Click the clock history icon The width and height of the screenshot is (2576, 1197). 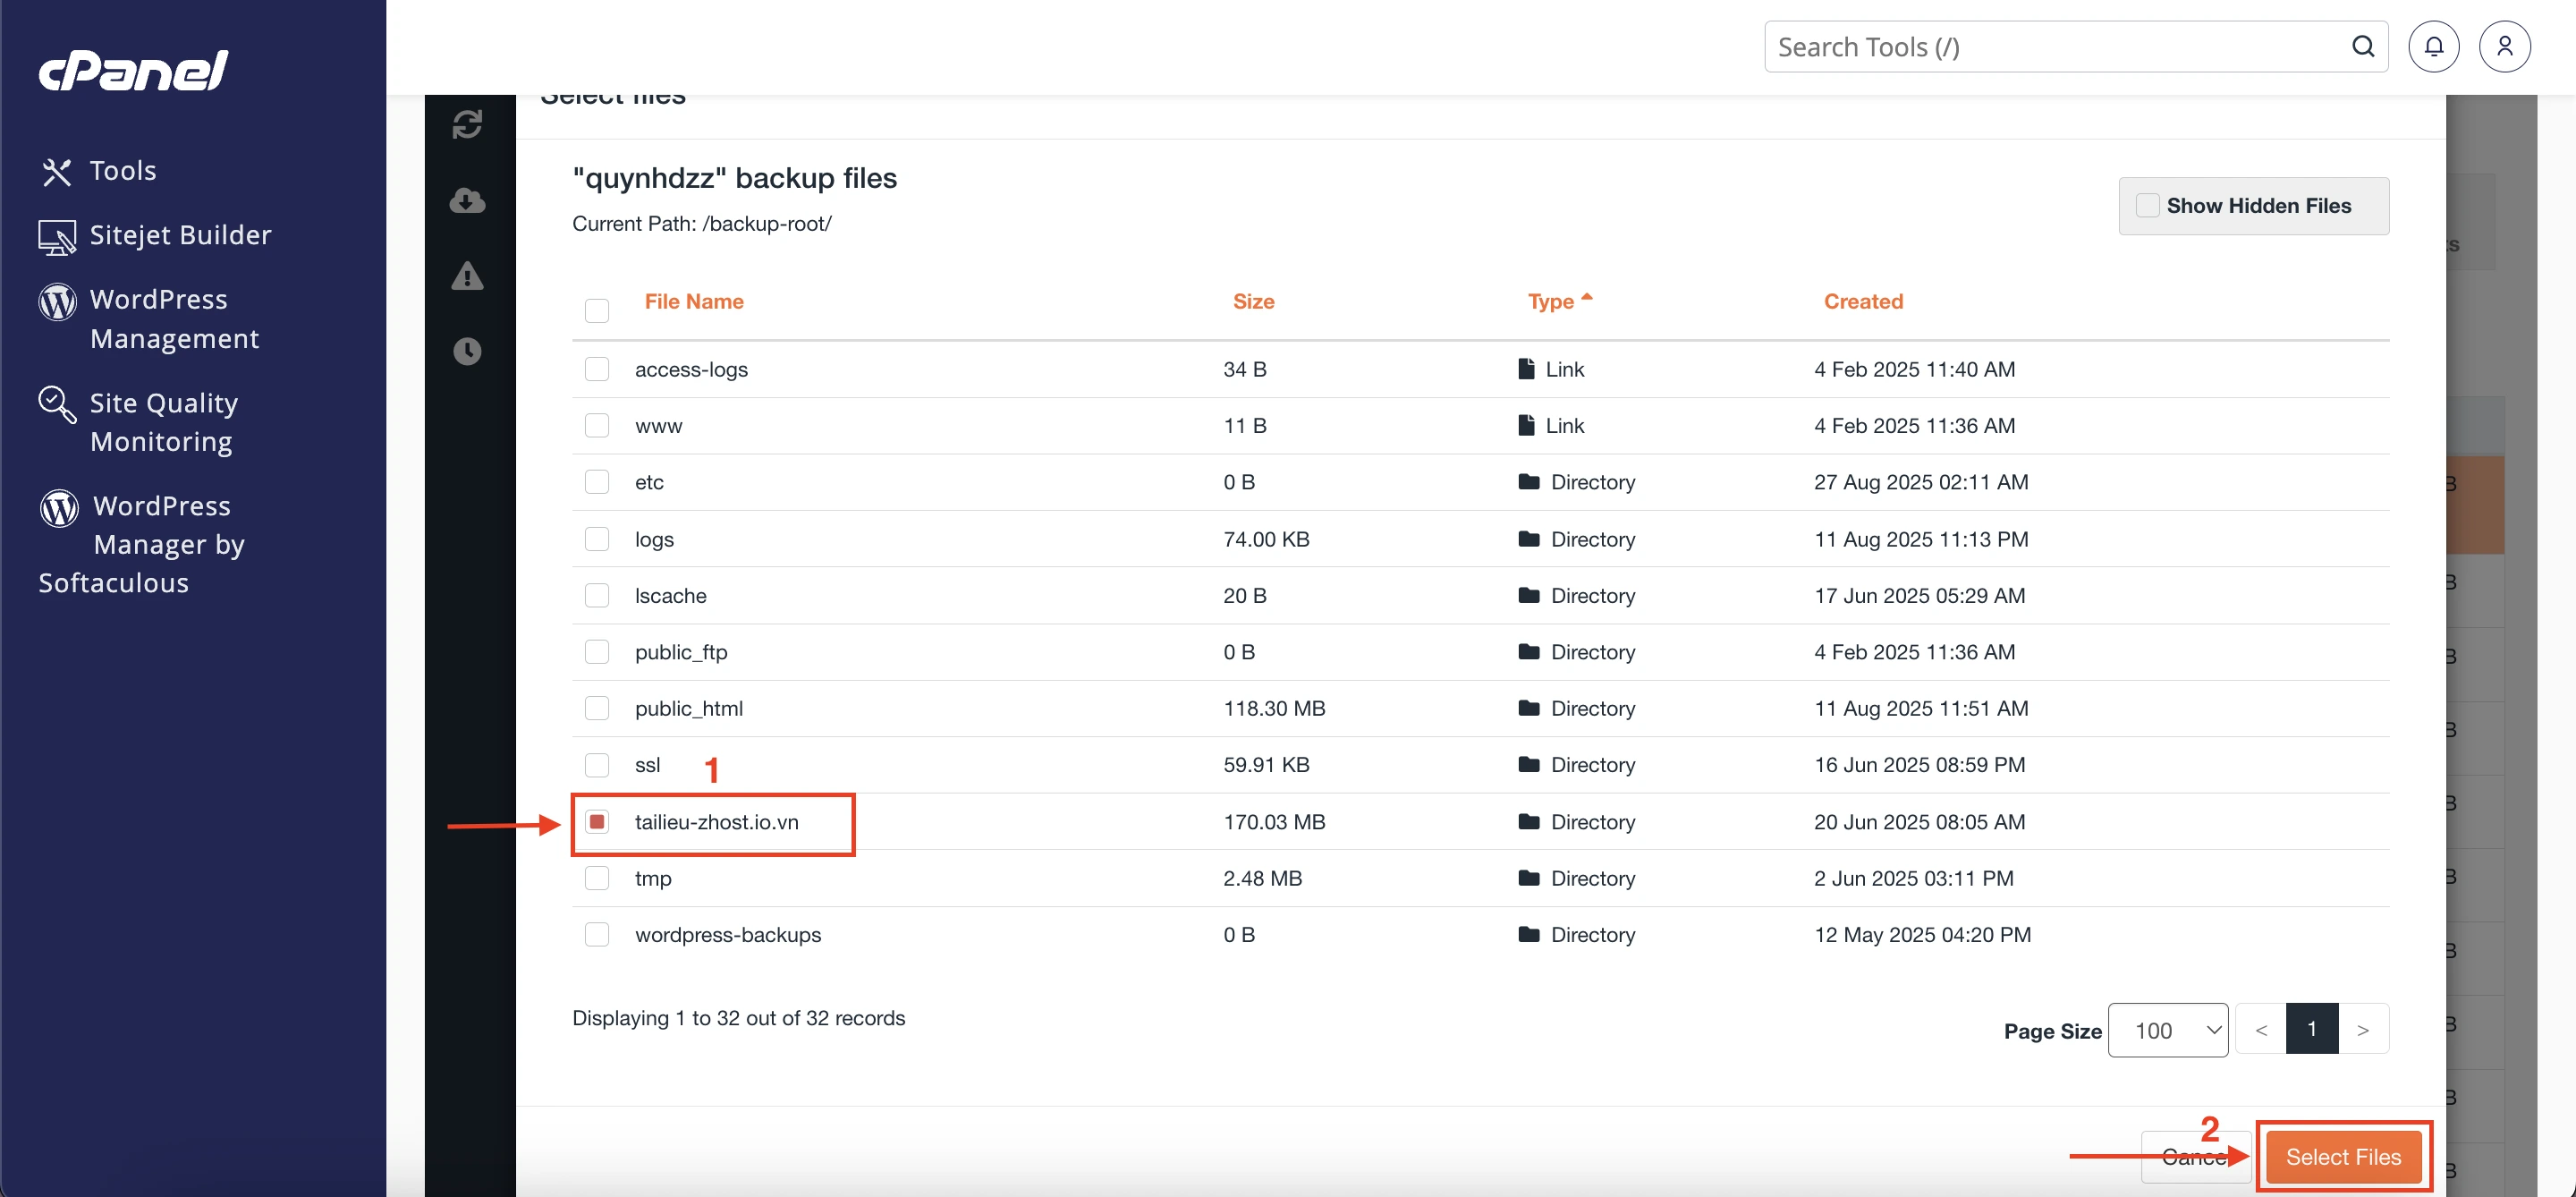pyautogui.click(x=467, y=351)
